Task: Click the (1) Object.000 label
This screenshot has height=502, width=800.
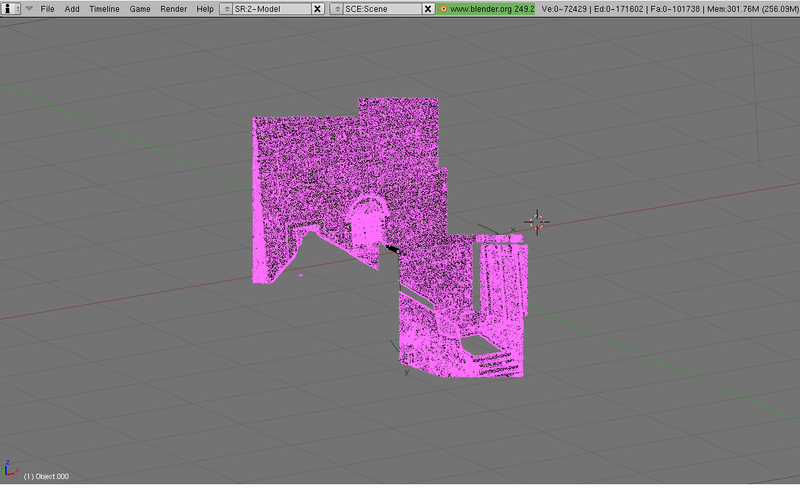Action: [x=46, y=476]
